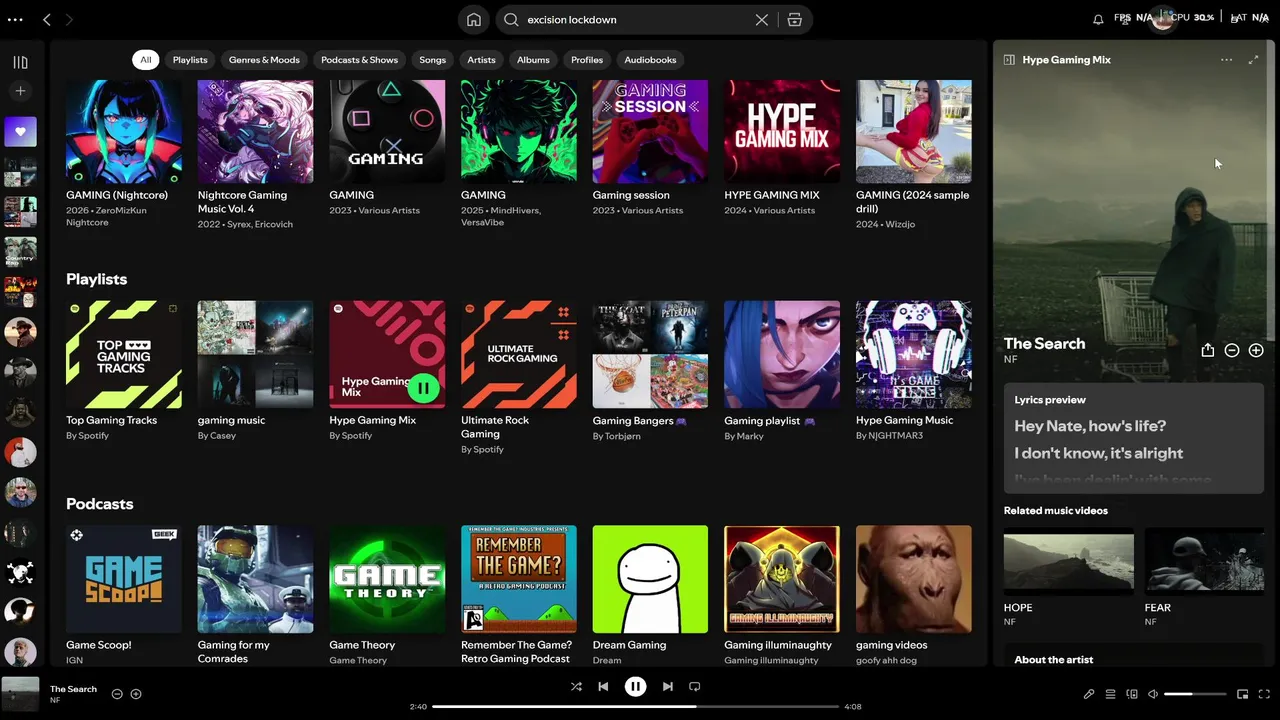Filter results by Audiobooks
The image size is (1280, 720).
651,60
